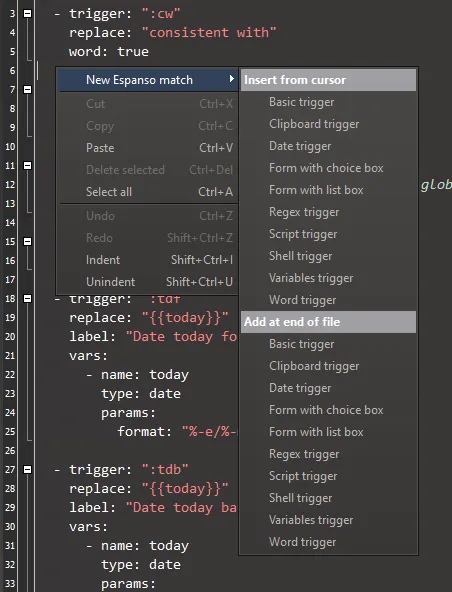Insert Regex trigger from cursor
Screen dimensions: 452x592
coord(328,212)
